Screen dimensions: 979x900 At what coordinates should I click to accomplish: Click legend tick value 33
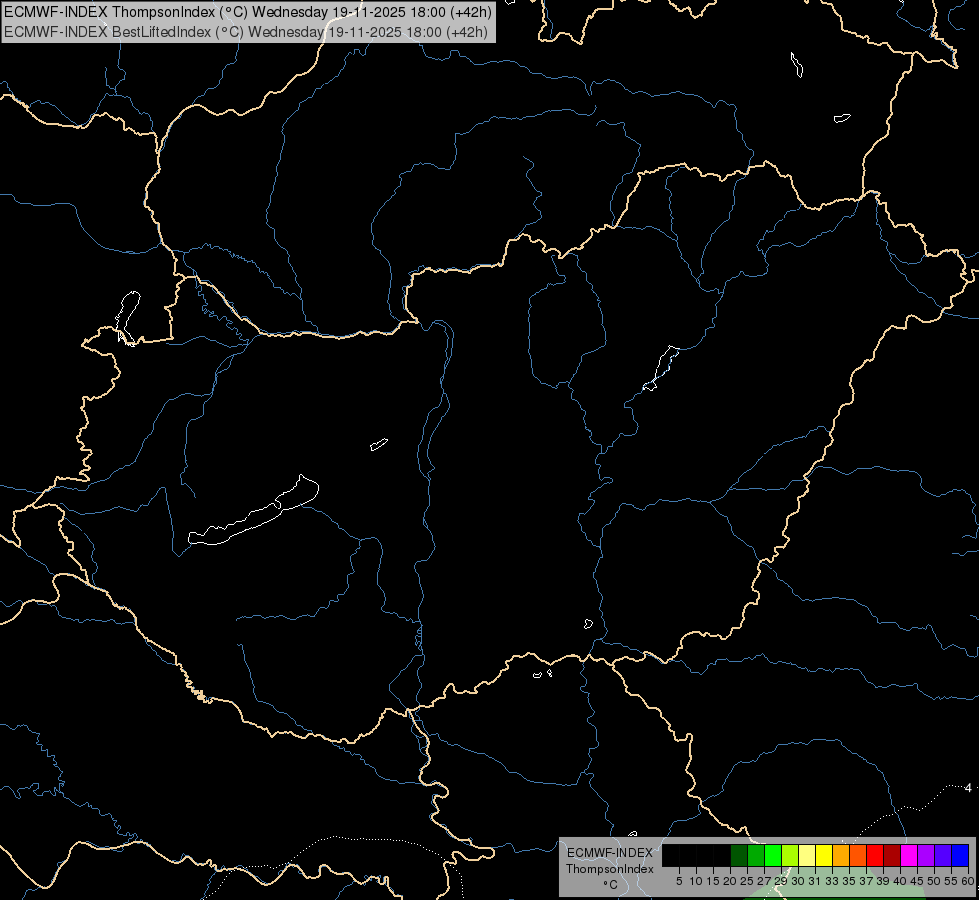(x=832, y=881)
